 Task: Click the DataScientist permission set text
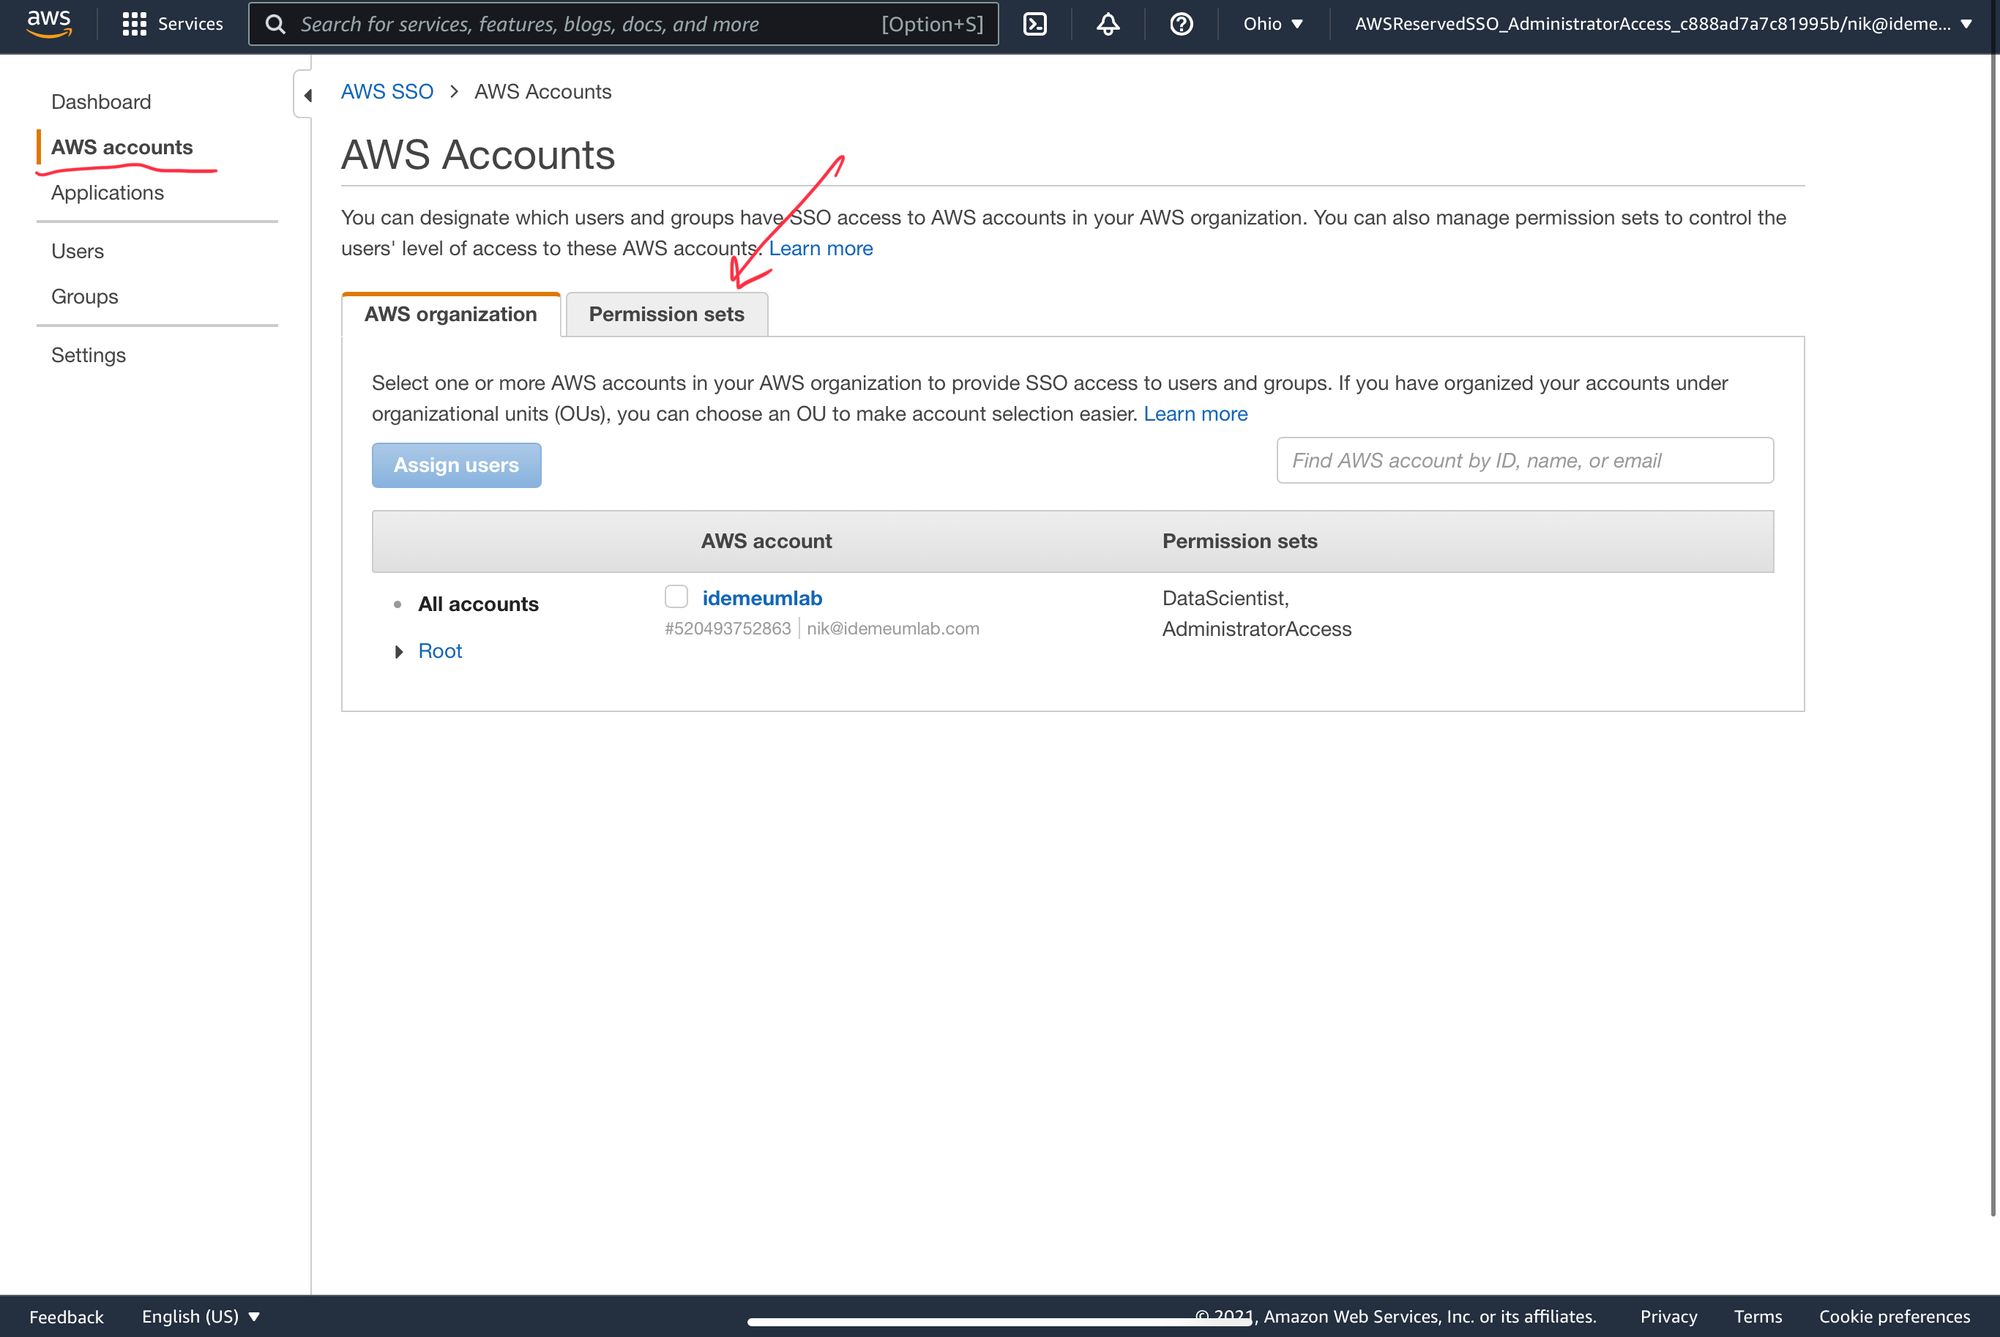(1225, 598)
